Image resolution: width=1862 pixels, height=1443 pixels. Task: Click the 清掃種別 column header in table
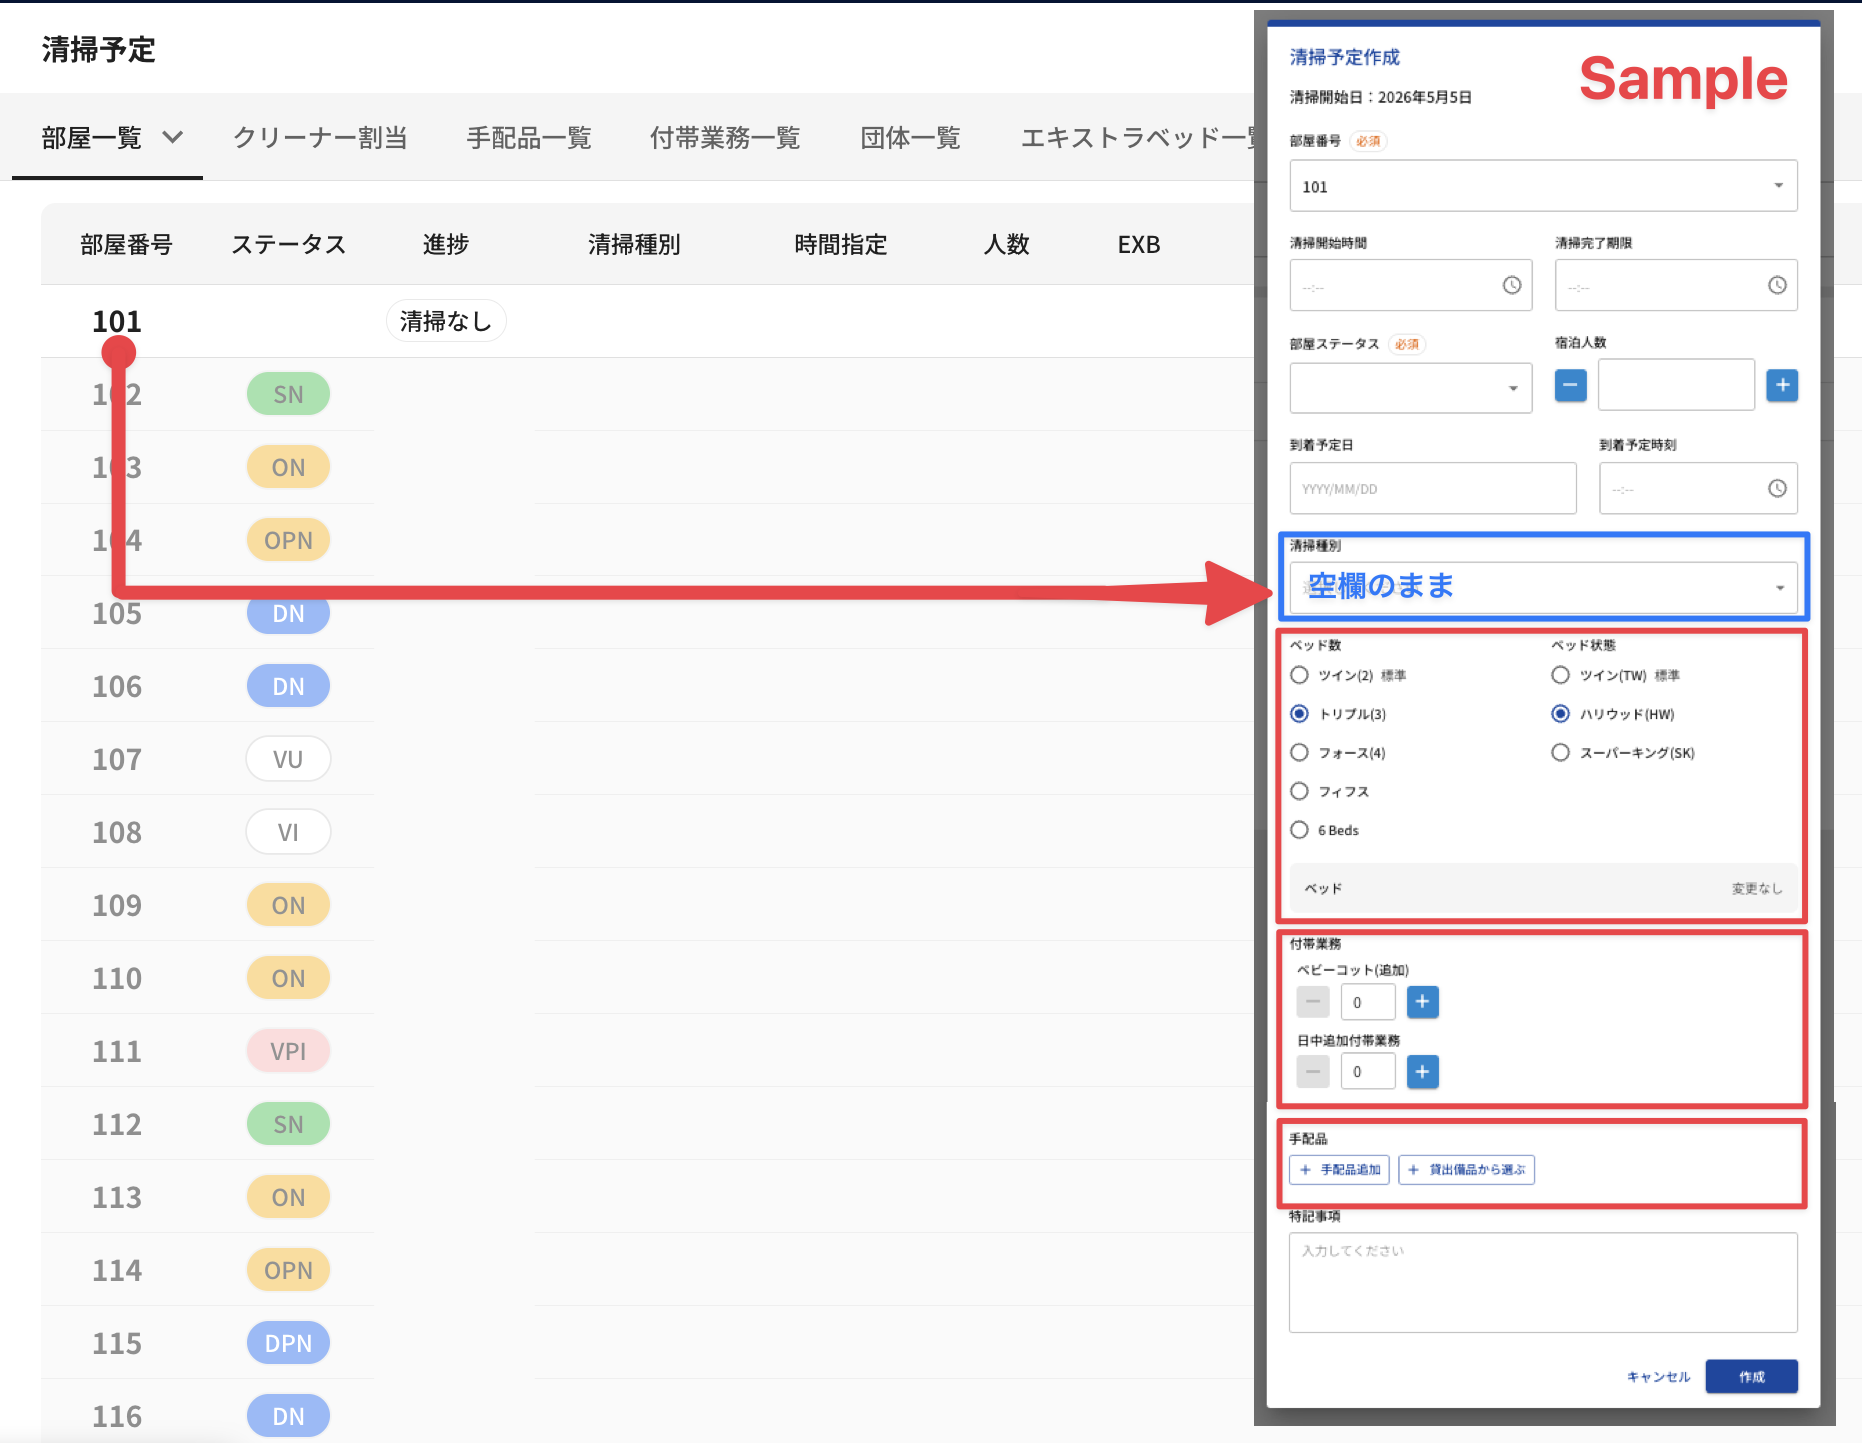coord(634,244)
